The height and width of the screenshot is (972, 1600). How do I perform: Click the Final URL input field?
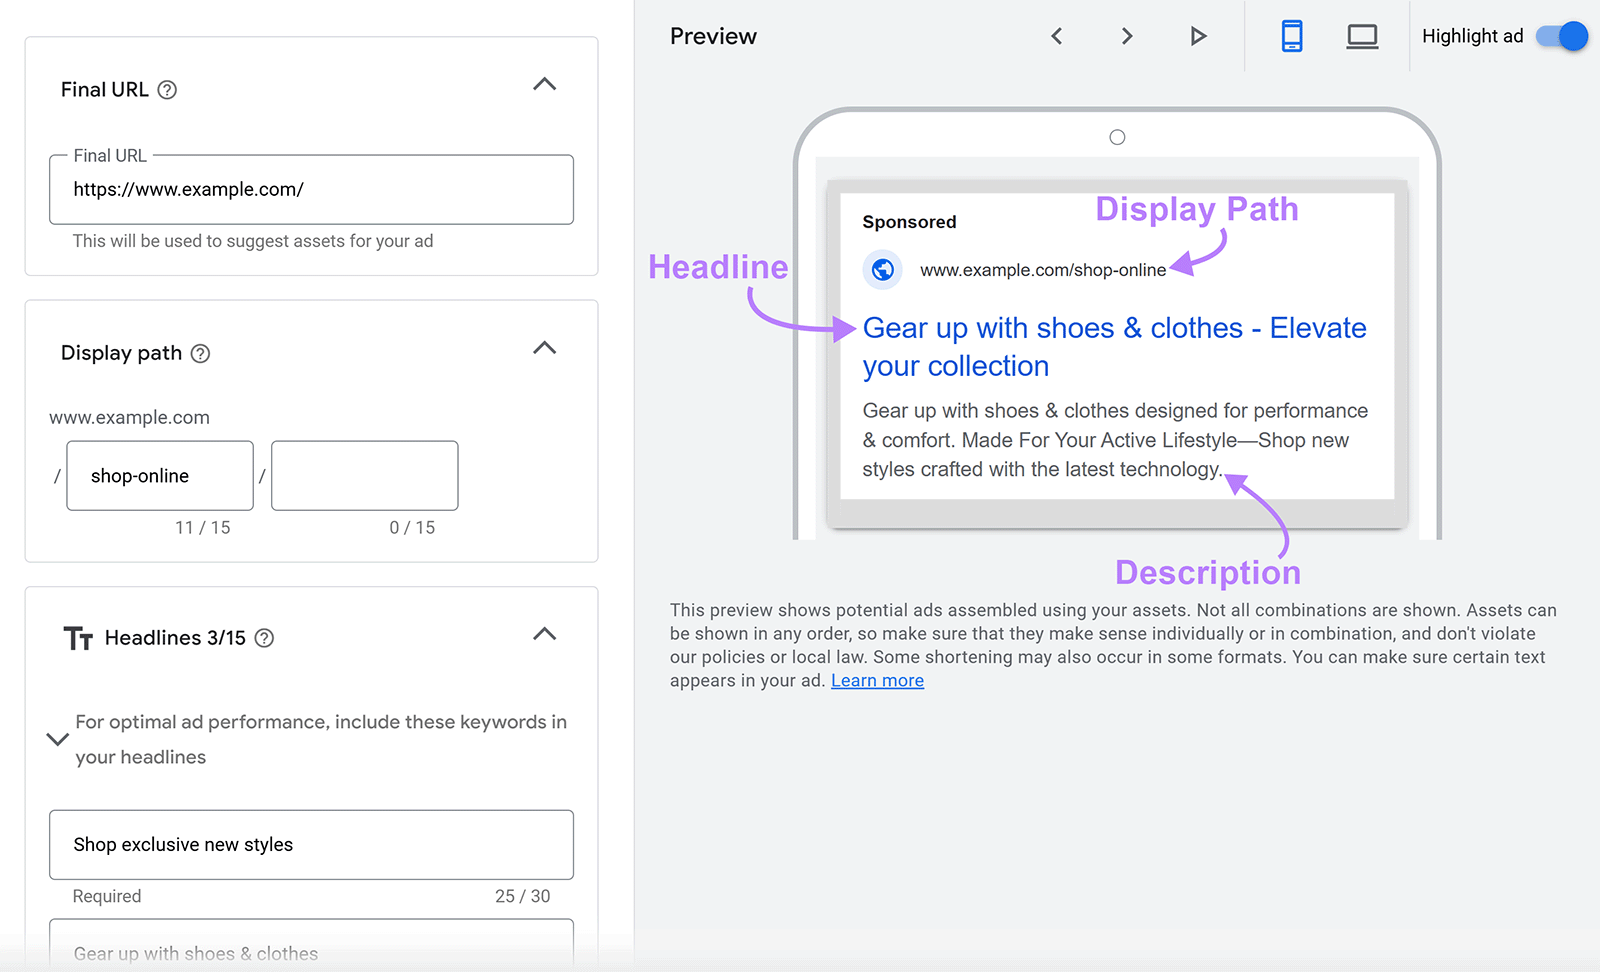point(310,189)
